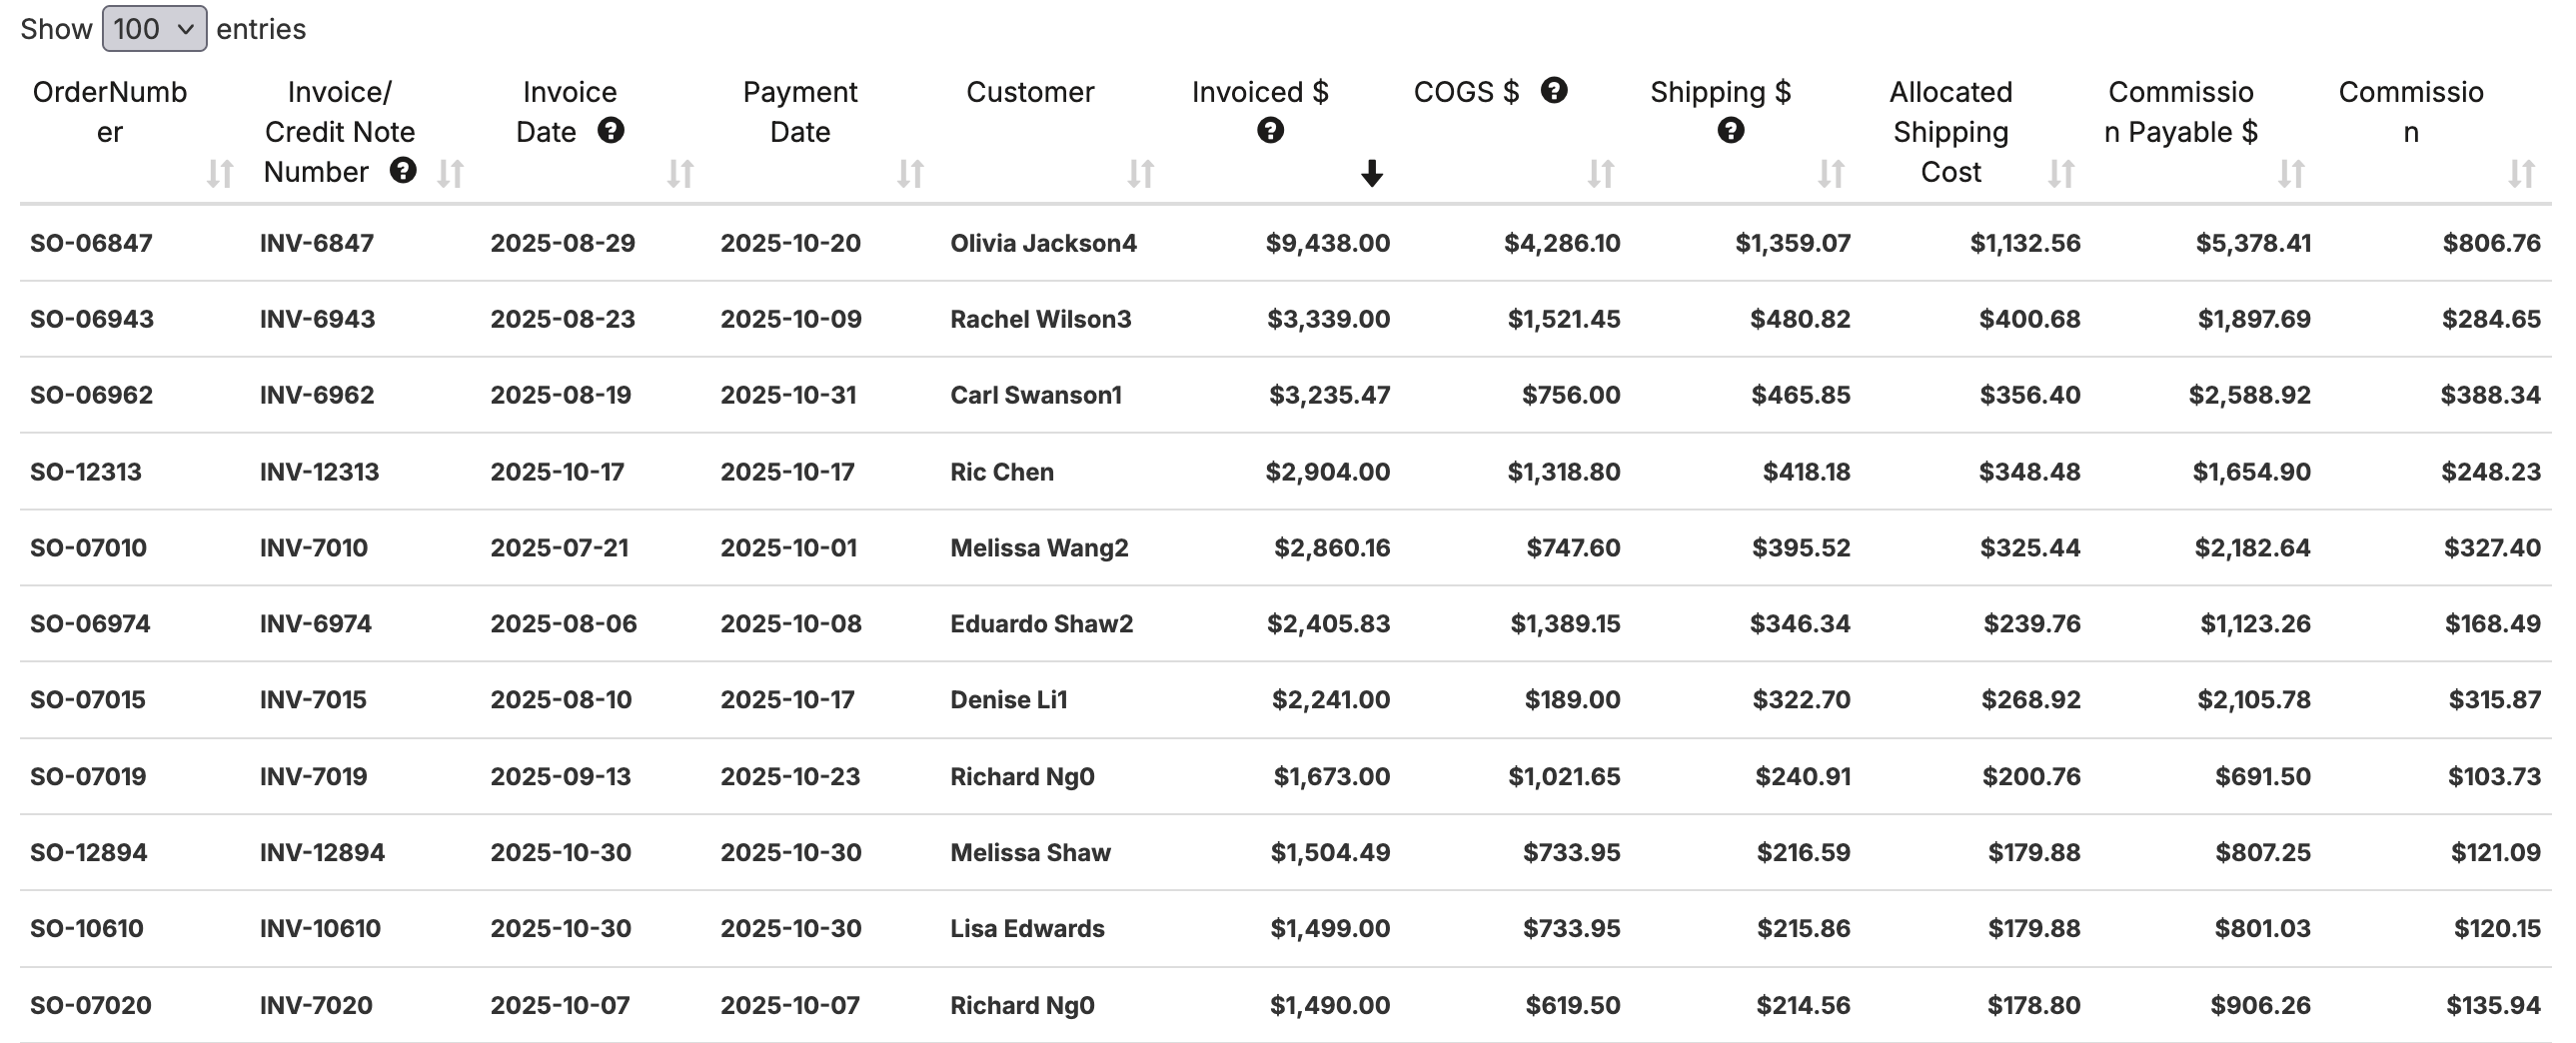2576x1043 pixels.
Task: Click the Customer column header
Action: point(1030,92)
